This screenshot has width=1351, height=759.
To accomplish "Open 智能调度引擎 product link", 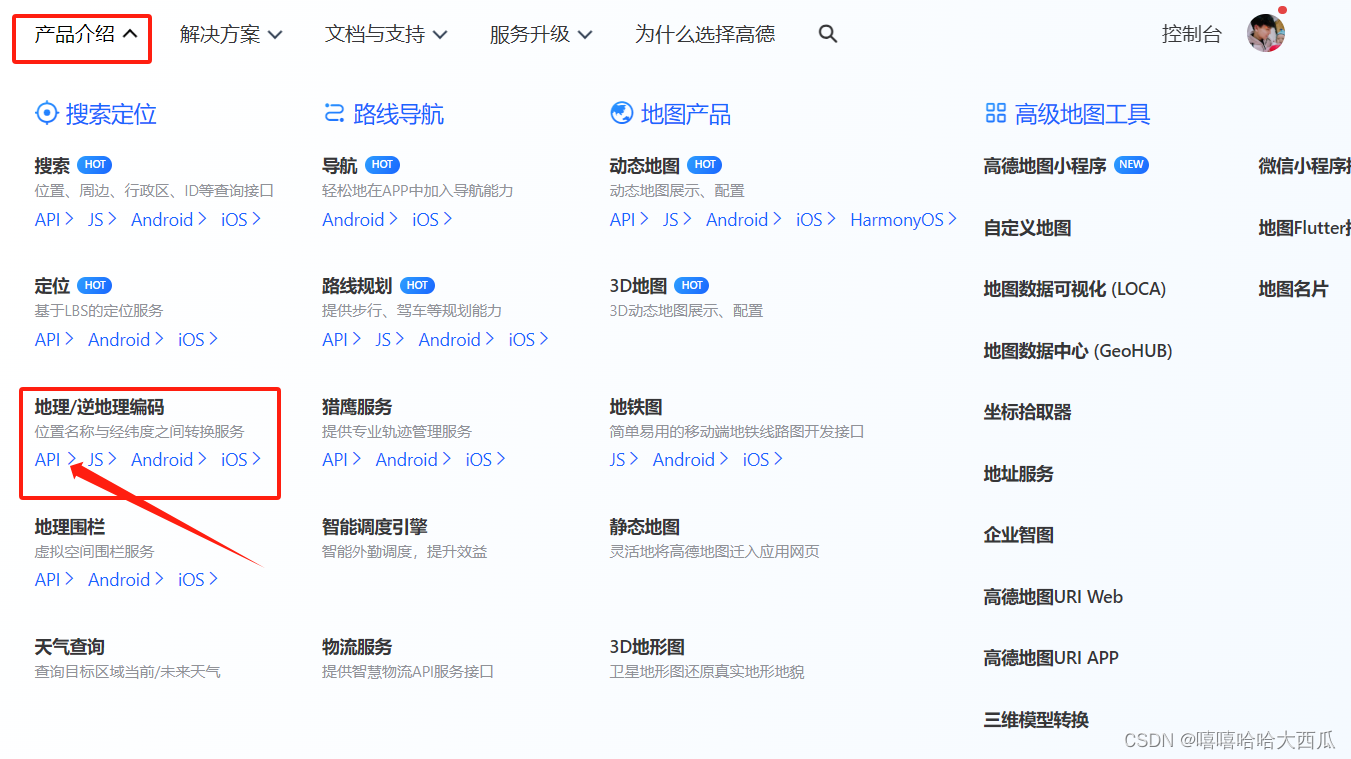I will point(374,527).
